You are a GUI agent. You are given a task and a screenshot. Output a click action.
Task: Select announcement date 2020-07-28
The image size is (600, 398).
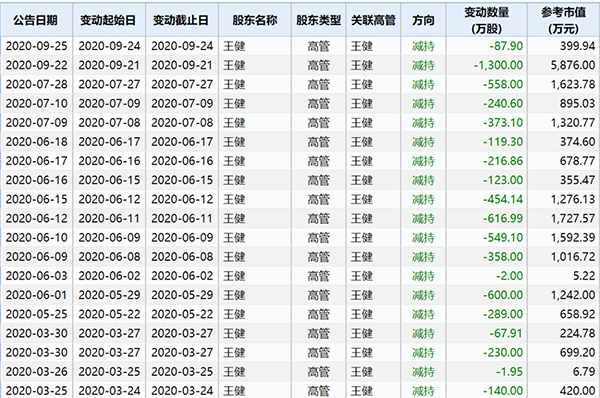pos(36,85)
